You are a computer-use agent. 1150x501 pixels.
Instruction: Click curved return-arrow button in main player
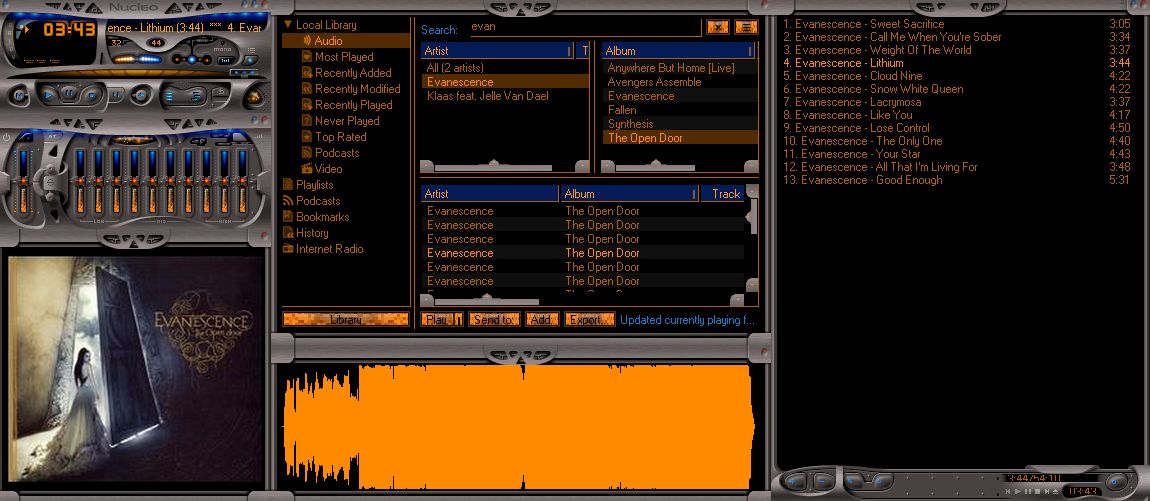tap(219, 91)
